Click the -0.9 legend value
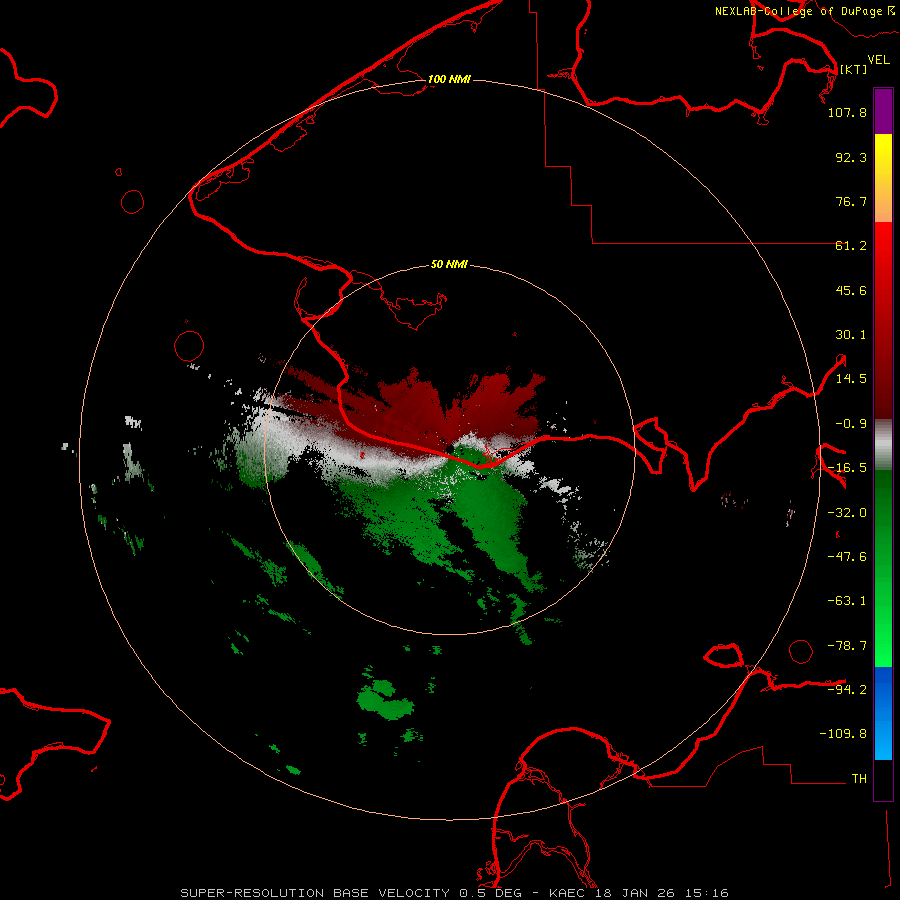Viewport: 900px width, 900px height. (851, 424)
